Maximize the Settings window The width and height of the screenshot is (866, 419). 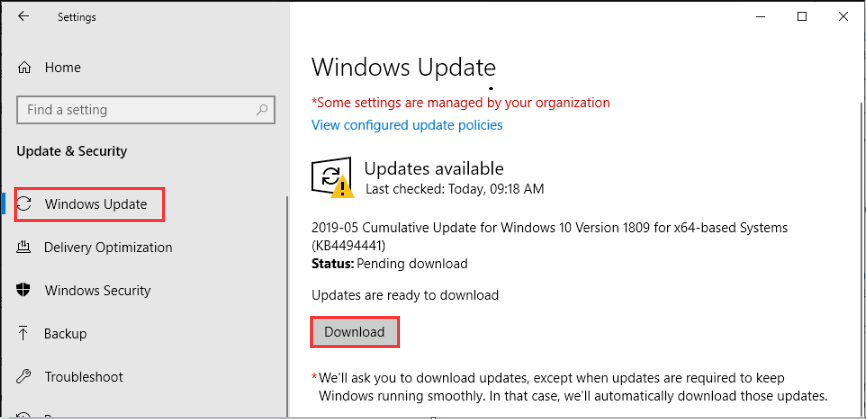tap(802, 17)
